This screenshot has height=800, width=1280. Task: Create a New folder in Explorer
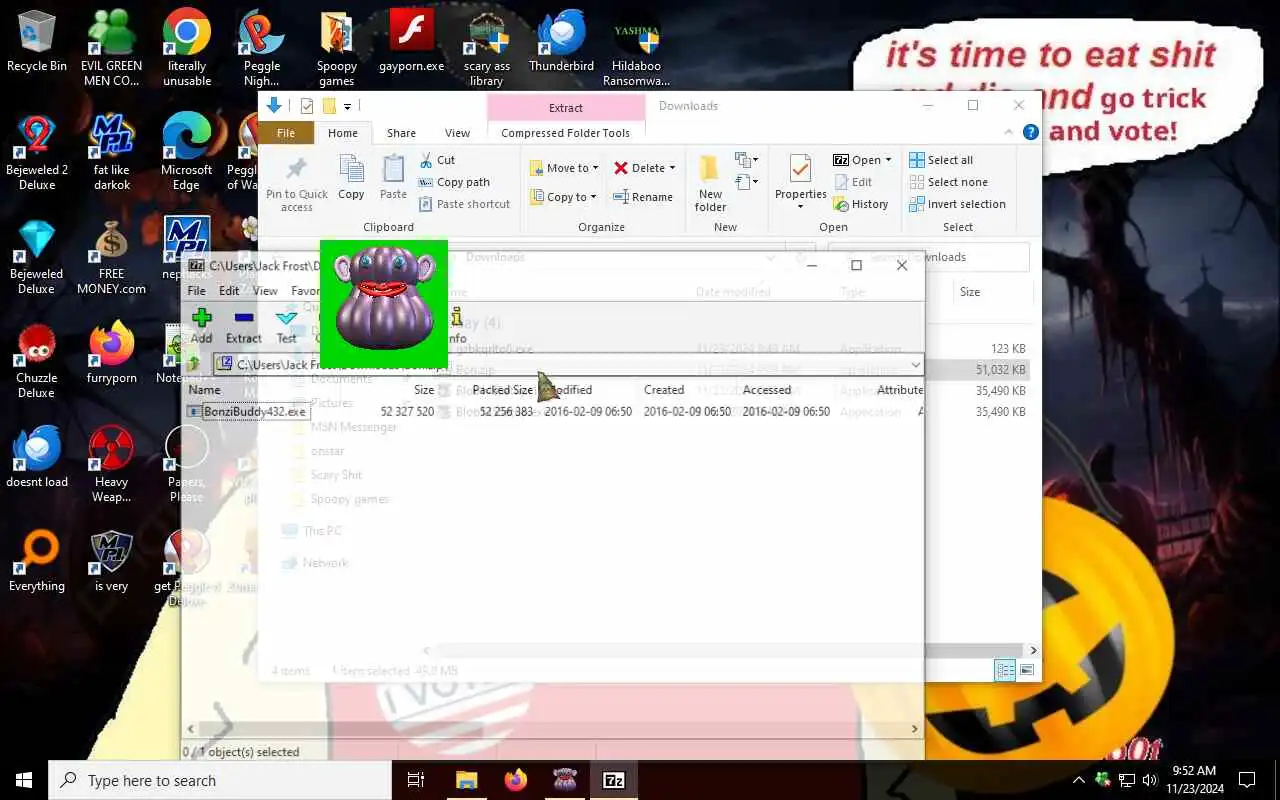point(711,184)
